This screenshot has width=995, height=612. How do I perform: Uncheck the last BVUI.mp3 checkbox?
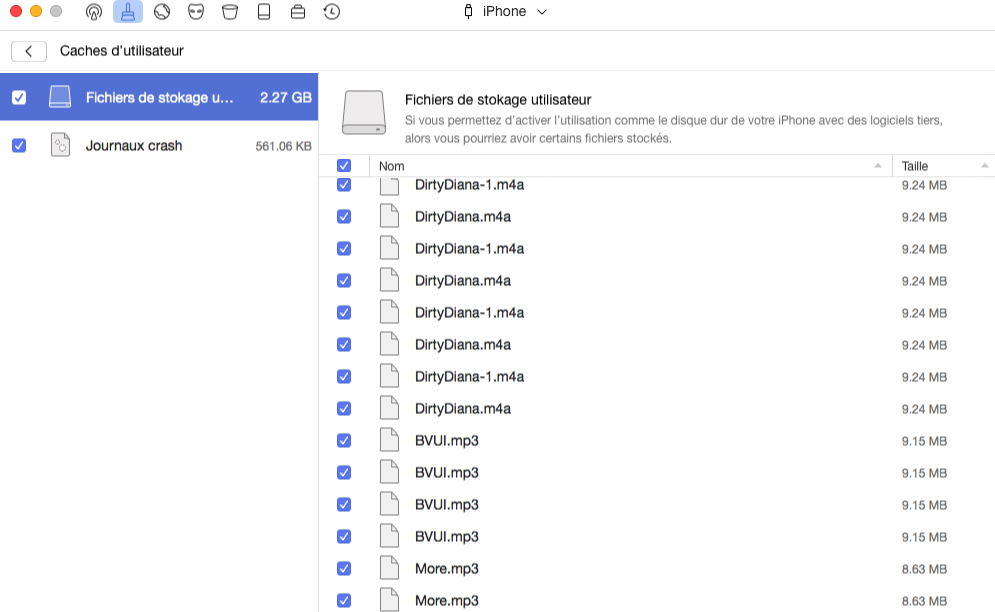pyautogui.click(x=344, y=536)
